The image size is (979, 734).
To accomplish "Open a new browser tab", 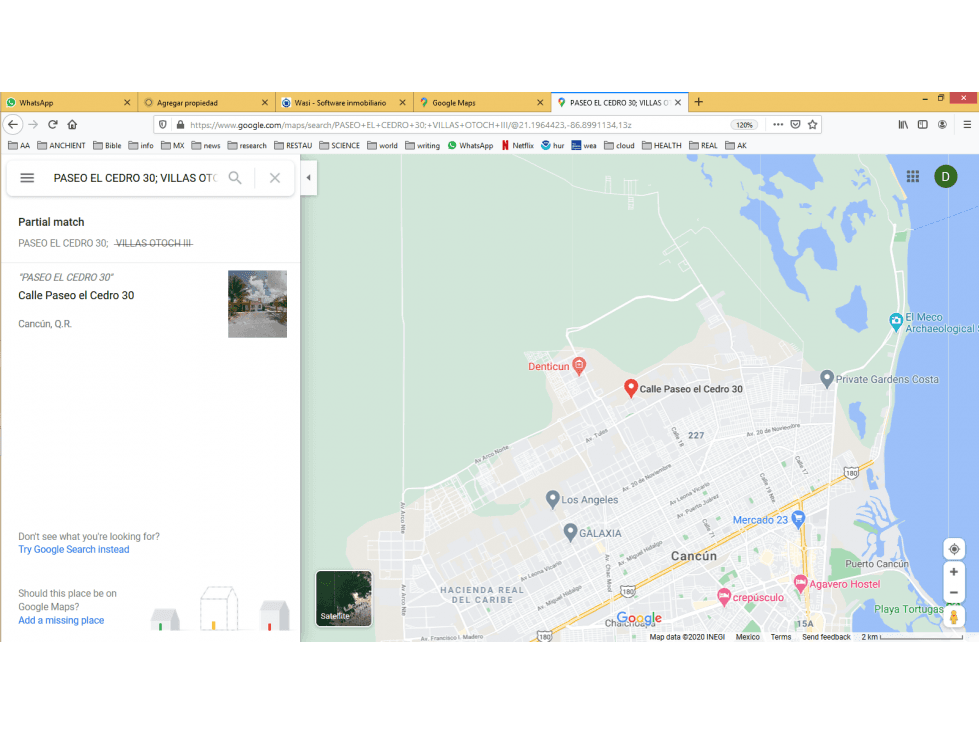I will [x=699, y=102].
